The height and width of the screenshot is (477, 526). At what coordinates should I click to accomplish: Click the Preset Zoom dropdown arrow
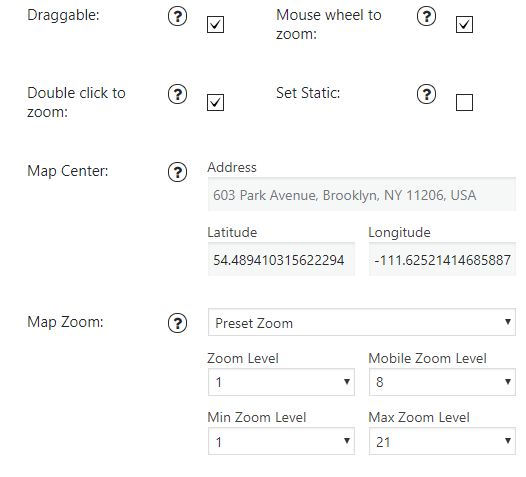508,322
